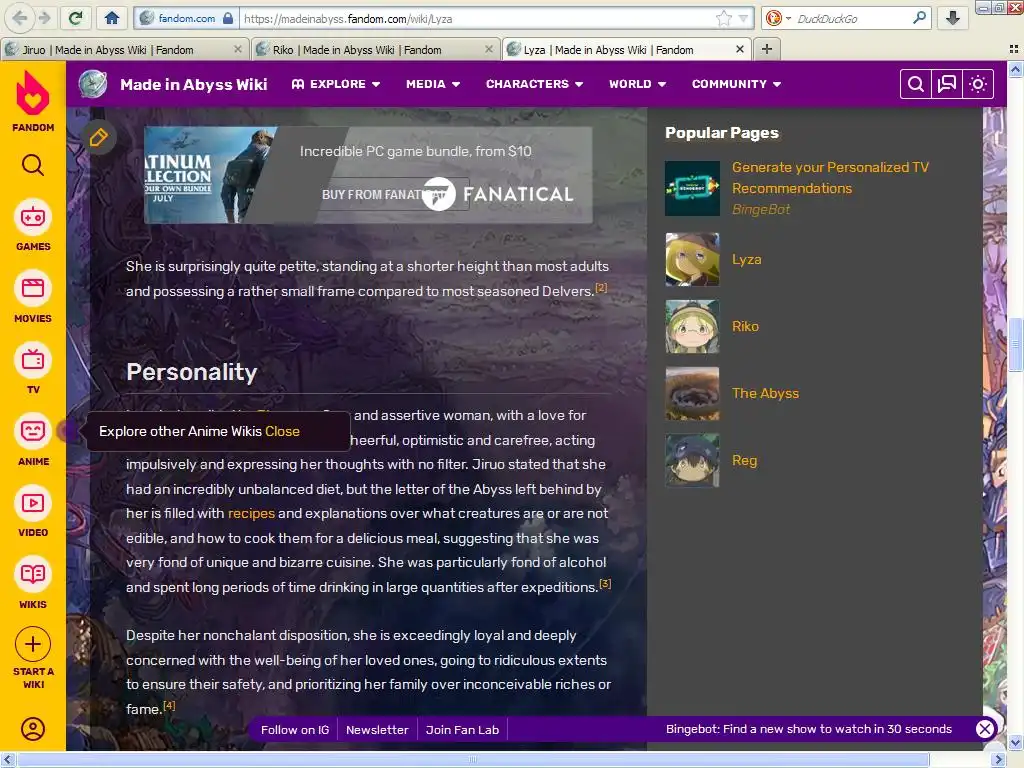Open the discussions speech bubble icon

(x=947, y=84)
